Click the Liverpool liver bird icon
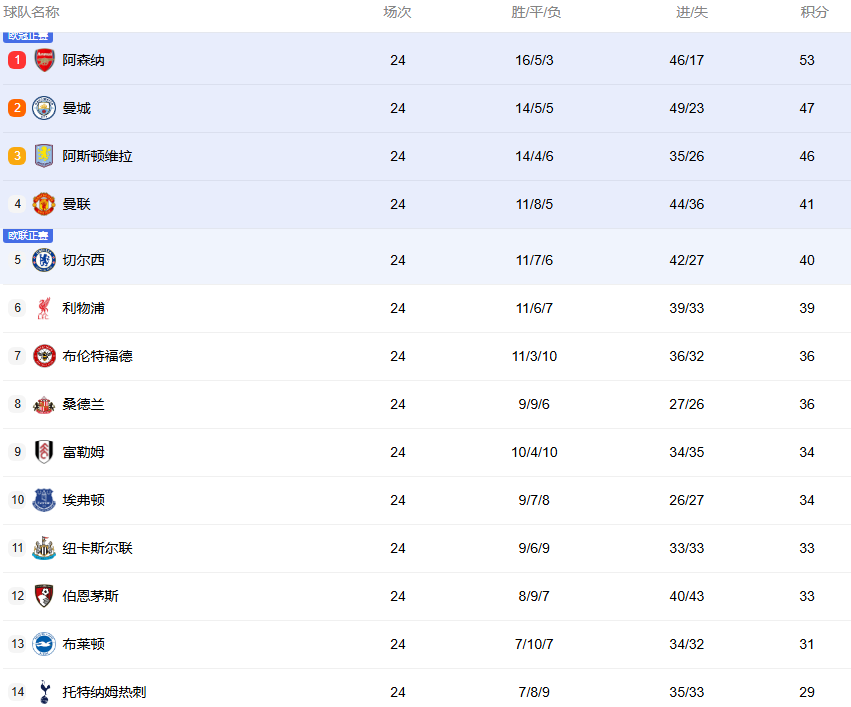This screenshot has height=707, width=851. click(43, 308)
